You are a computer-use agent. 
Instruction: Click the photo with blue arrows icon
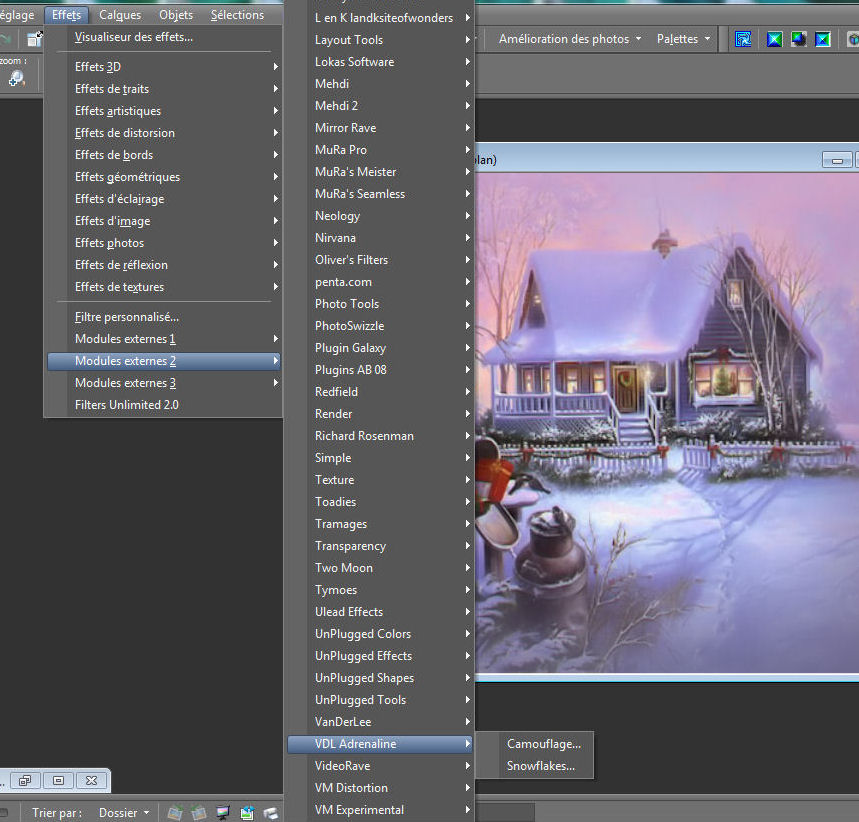point(247,812)
